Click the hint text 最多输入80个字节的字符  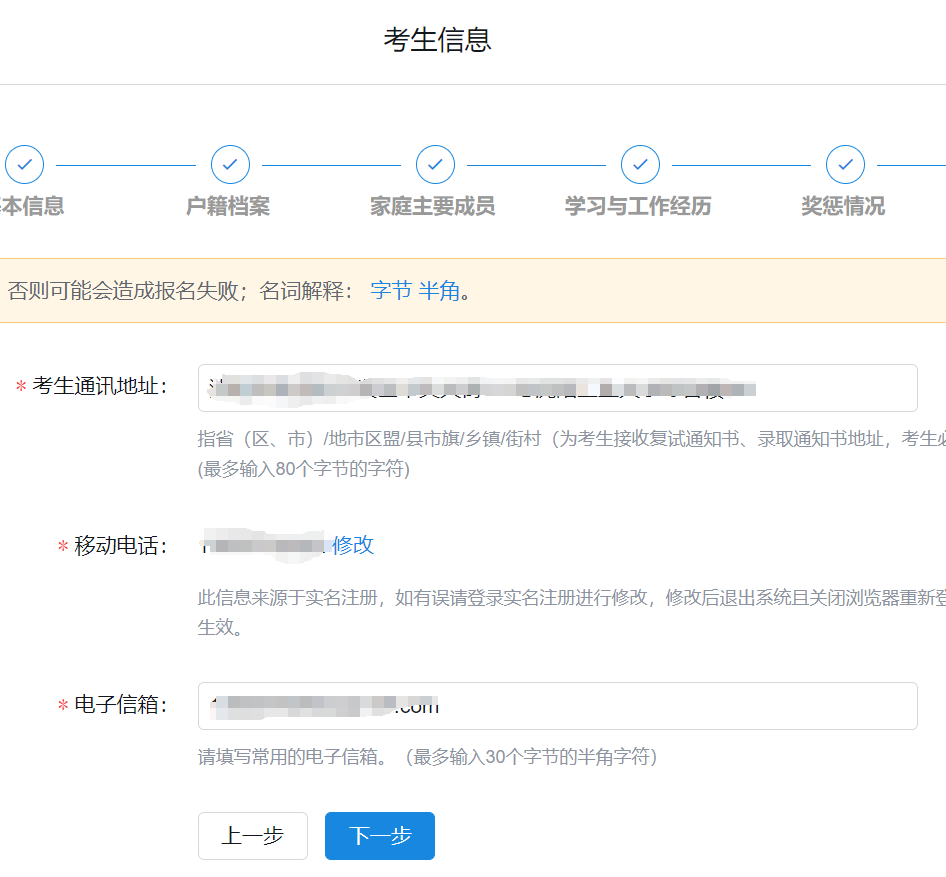click(x=304, y=469)
